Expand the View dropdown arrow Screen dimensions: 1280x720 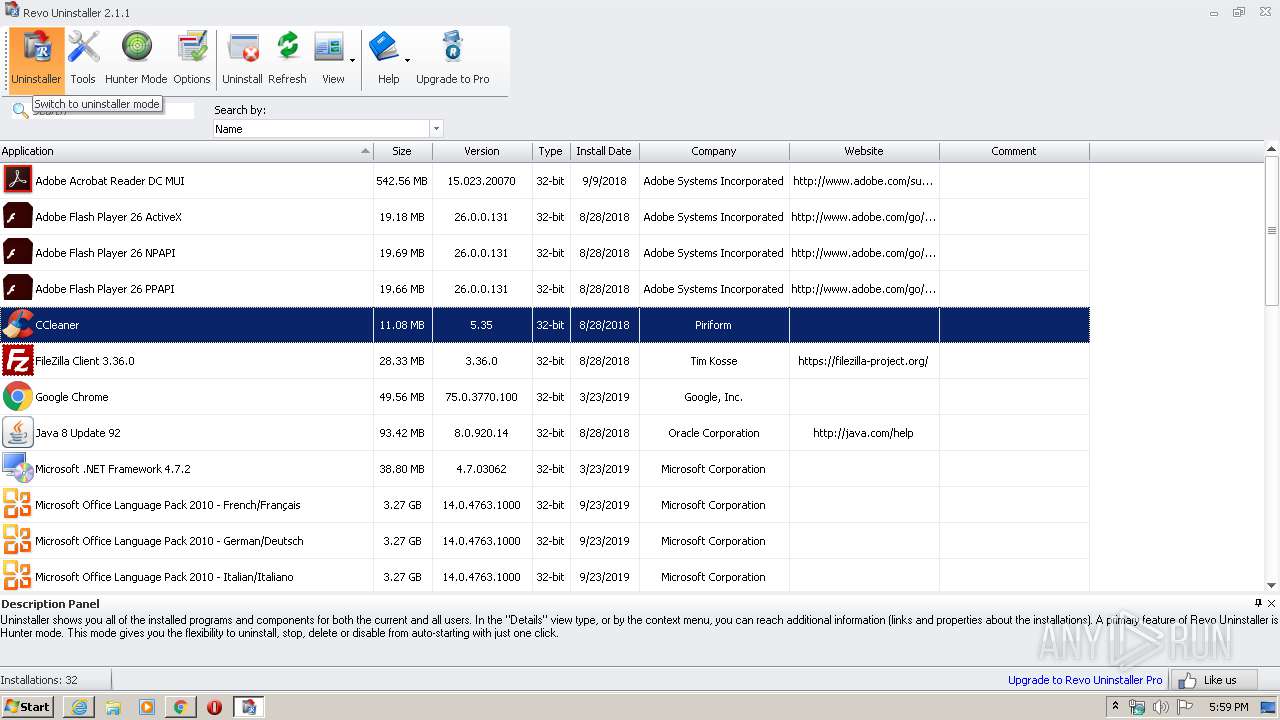(x=352, y=60)
